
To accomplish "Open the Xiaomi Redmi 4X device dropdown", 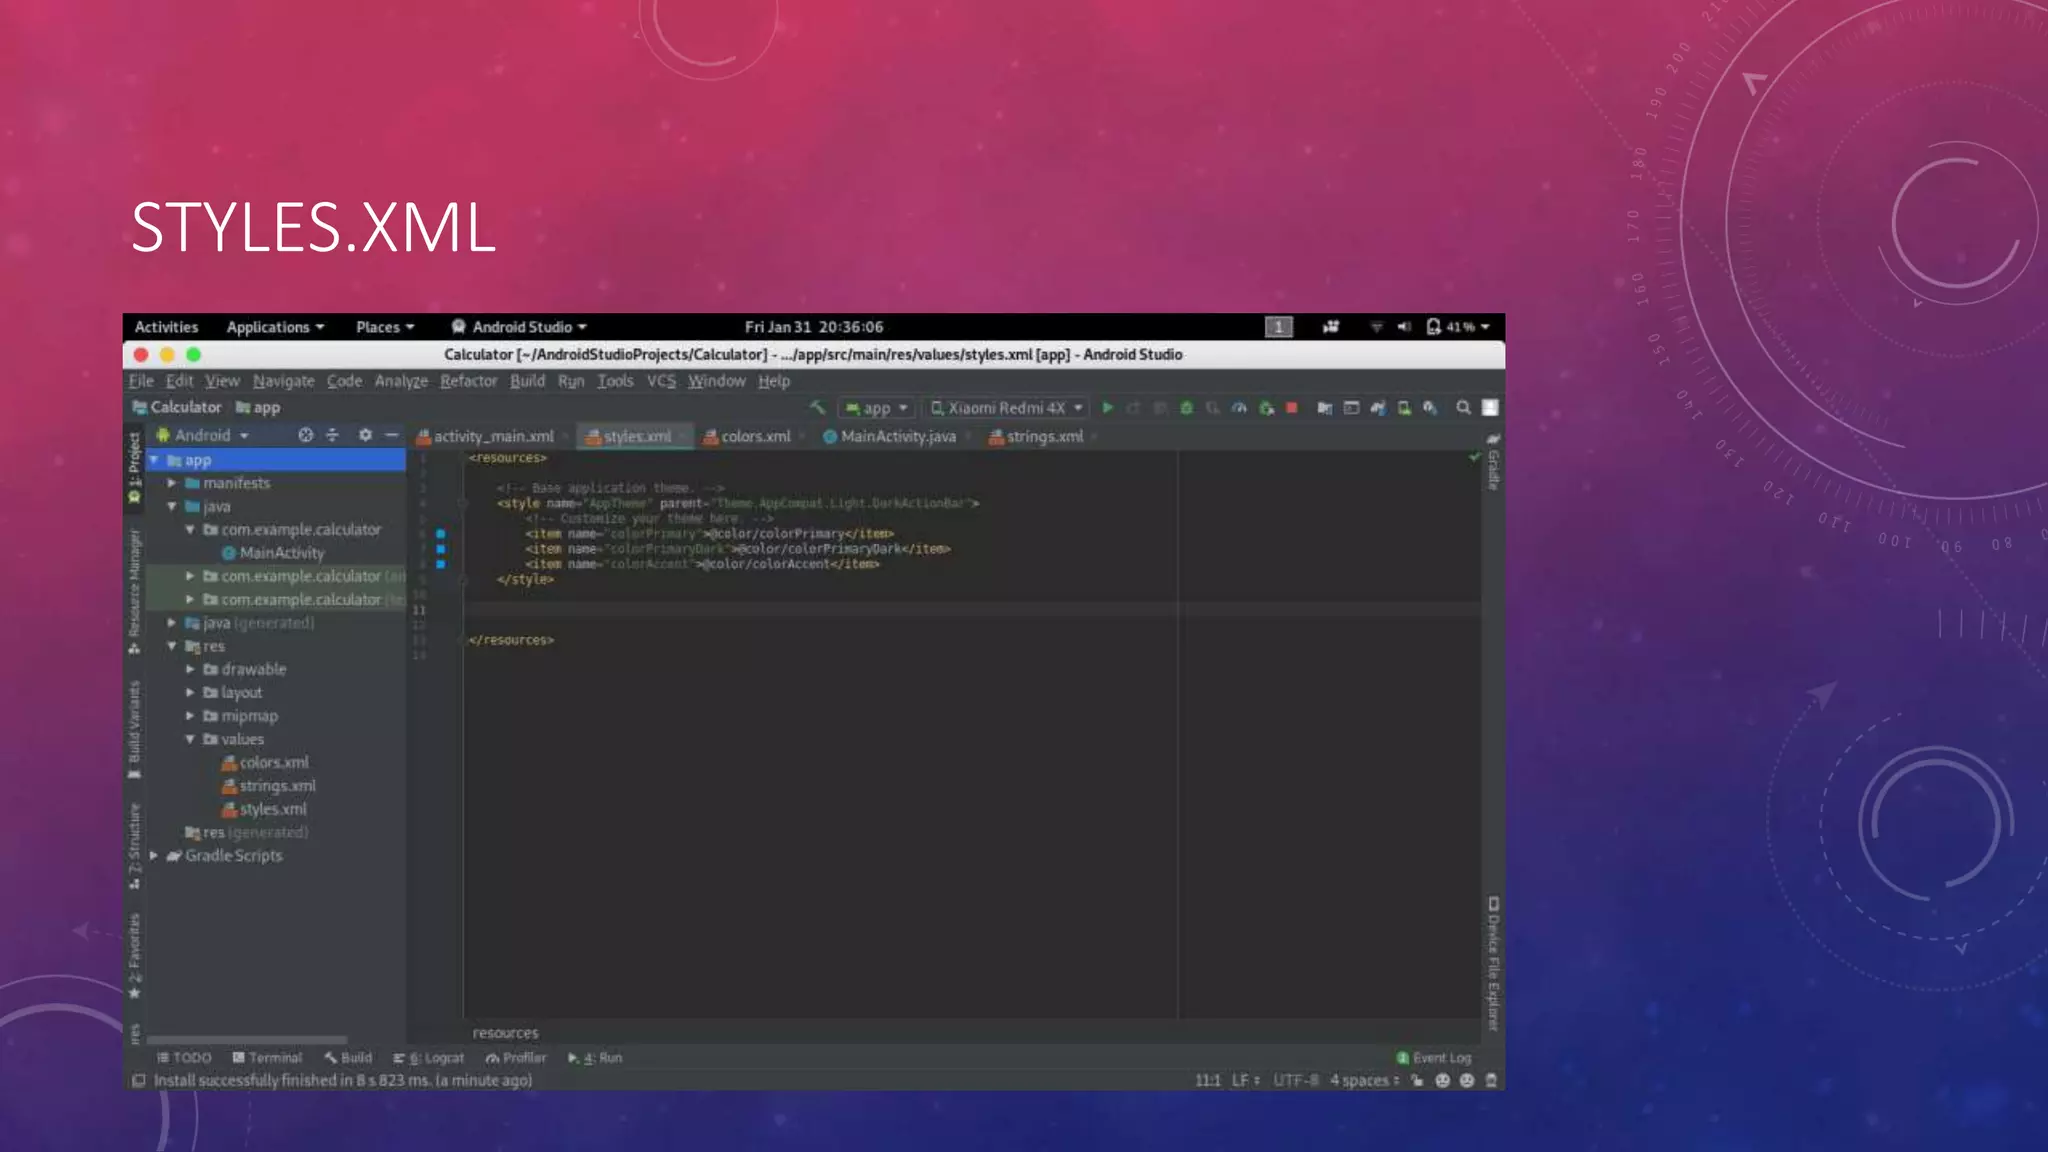I will (1006, 408).
